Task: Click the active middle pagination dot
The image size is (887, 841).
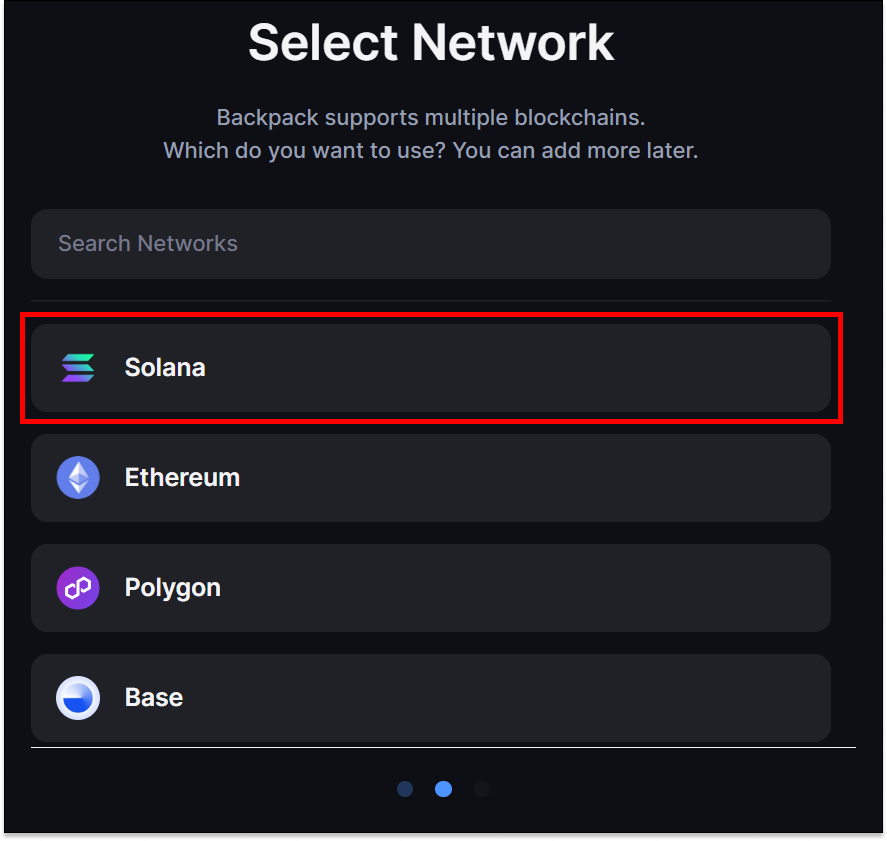Action: (443, 789)
